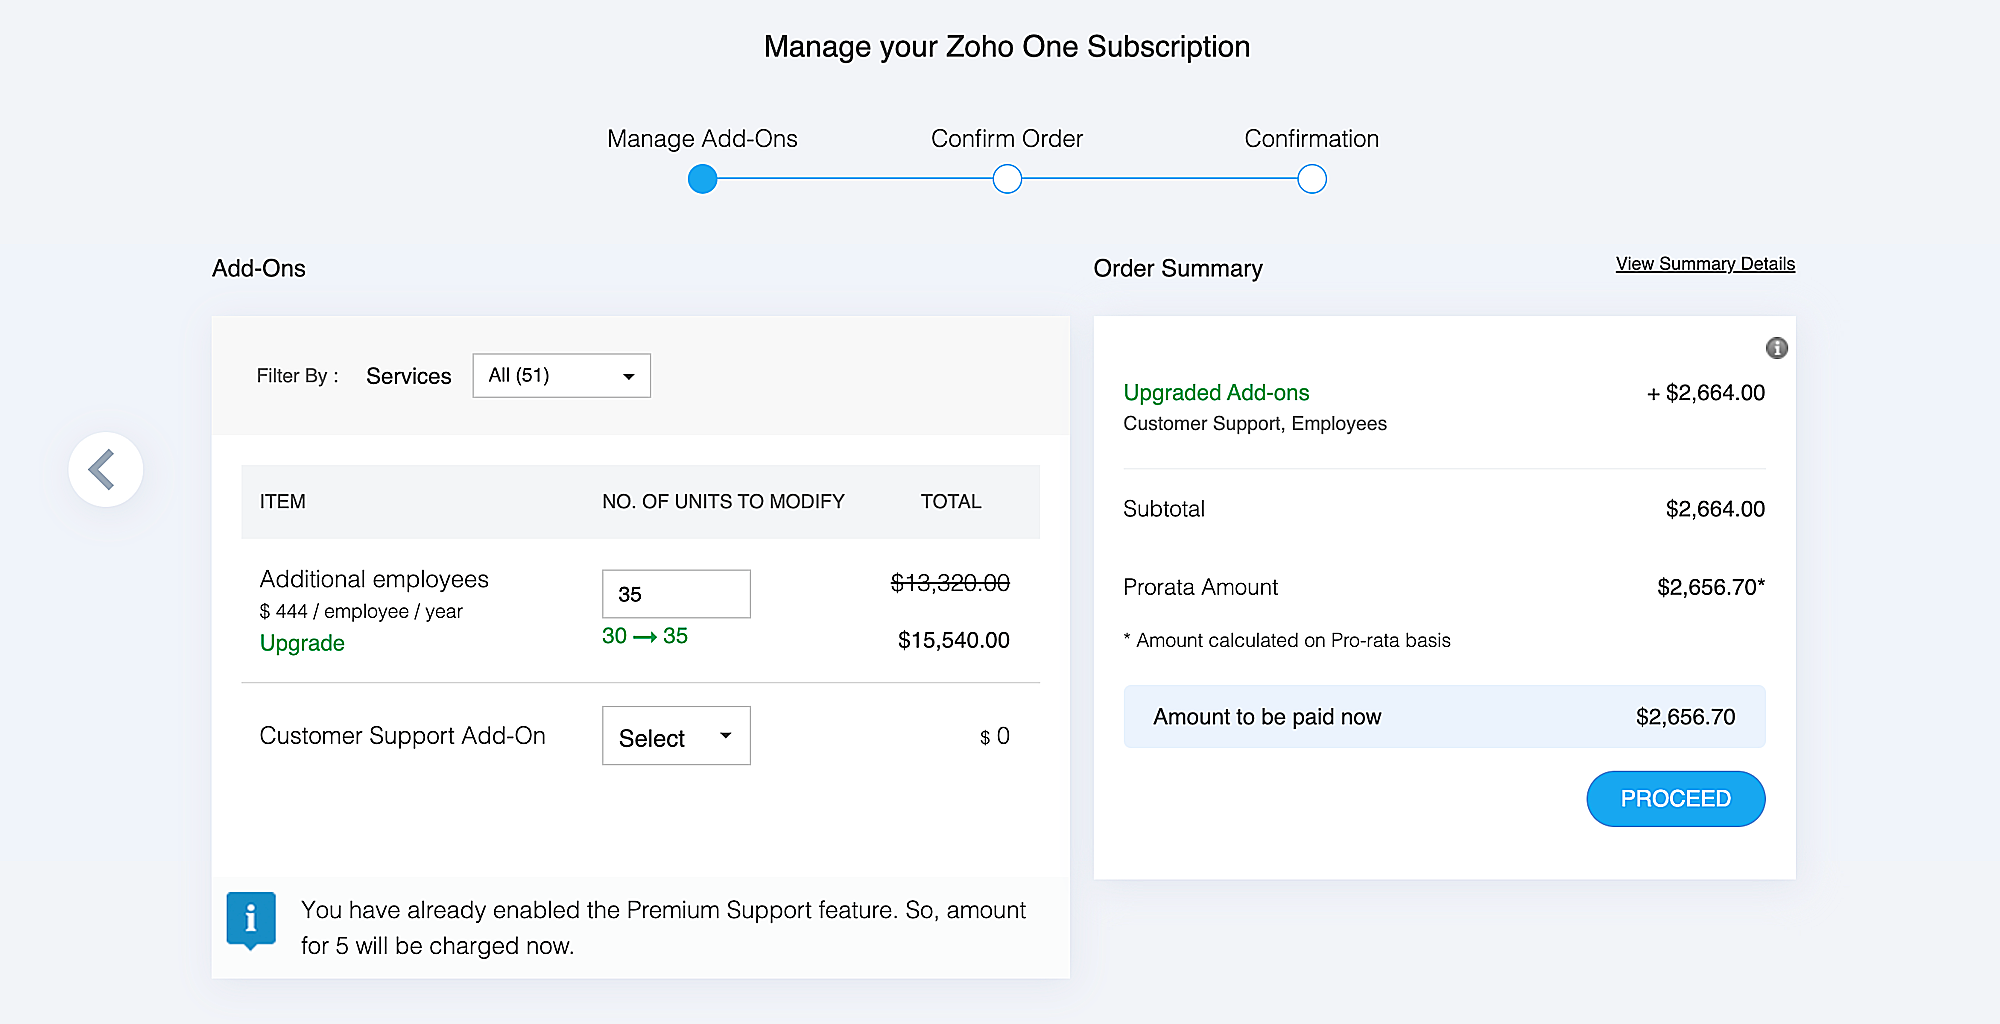The width and height of the screenshot is (2000, 1024).
Task: Click the Subtotal value $2,664.00
Action: 1715,509
